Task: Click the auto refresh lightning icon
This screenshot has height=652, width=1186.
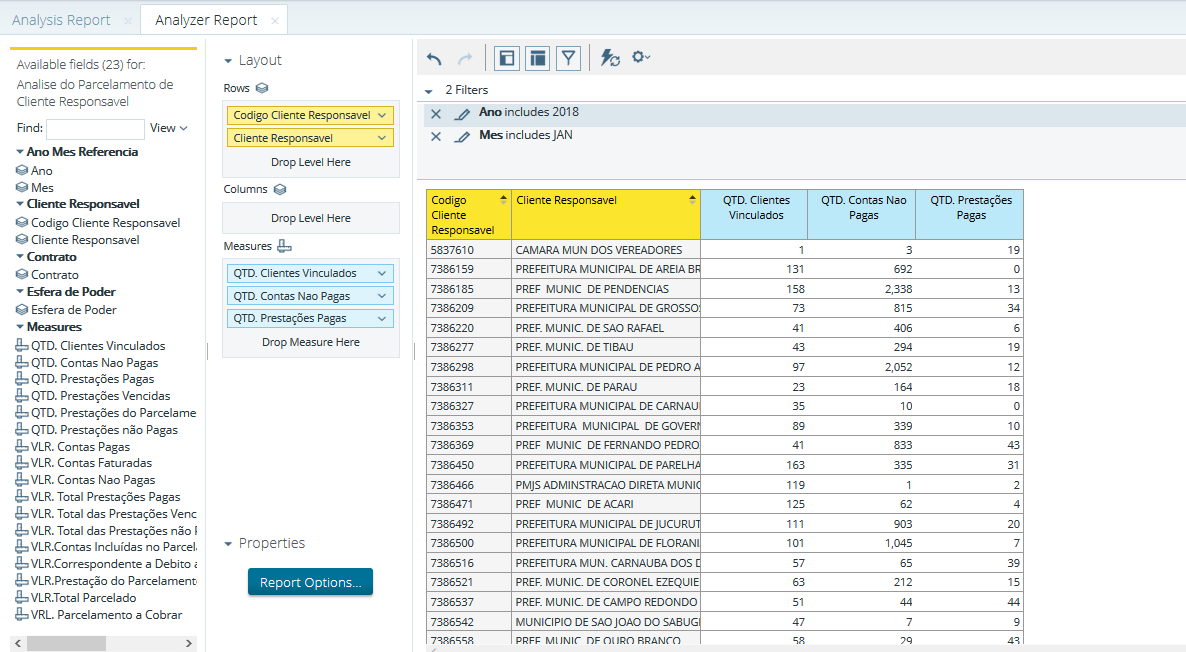Action: pyautogui.click(x=610, y=59)
